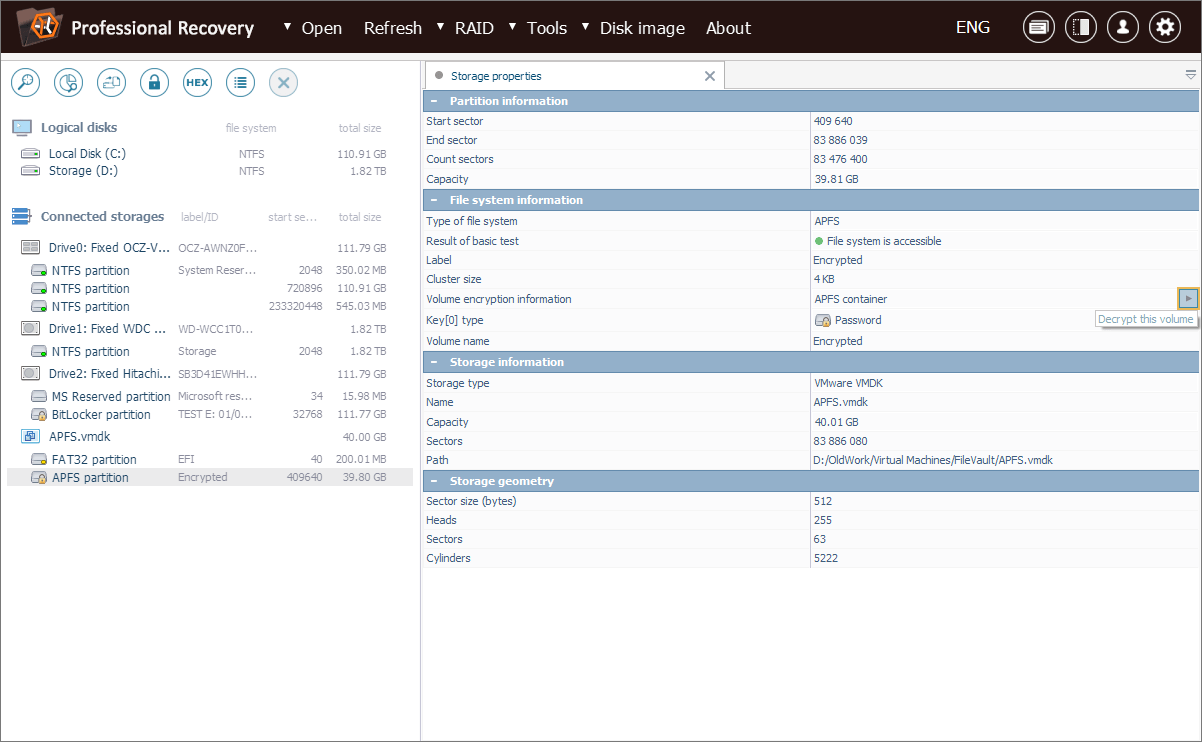Viewport: 1202px width, 742px height.
Task: Click Refresh in the top menu
Action: click(392, 28)
